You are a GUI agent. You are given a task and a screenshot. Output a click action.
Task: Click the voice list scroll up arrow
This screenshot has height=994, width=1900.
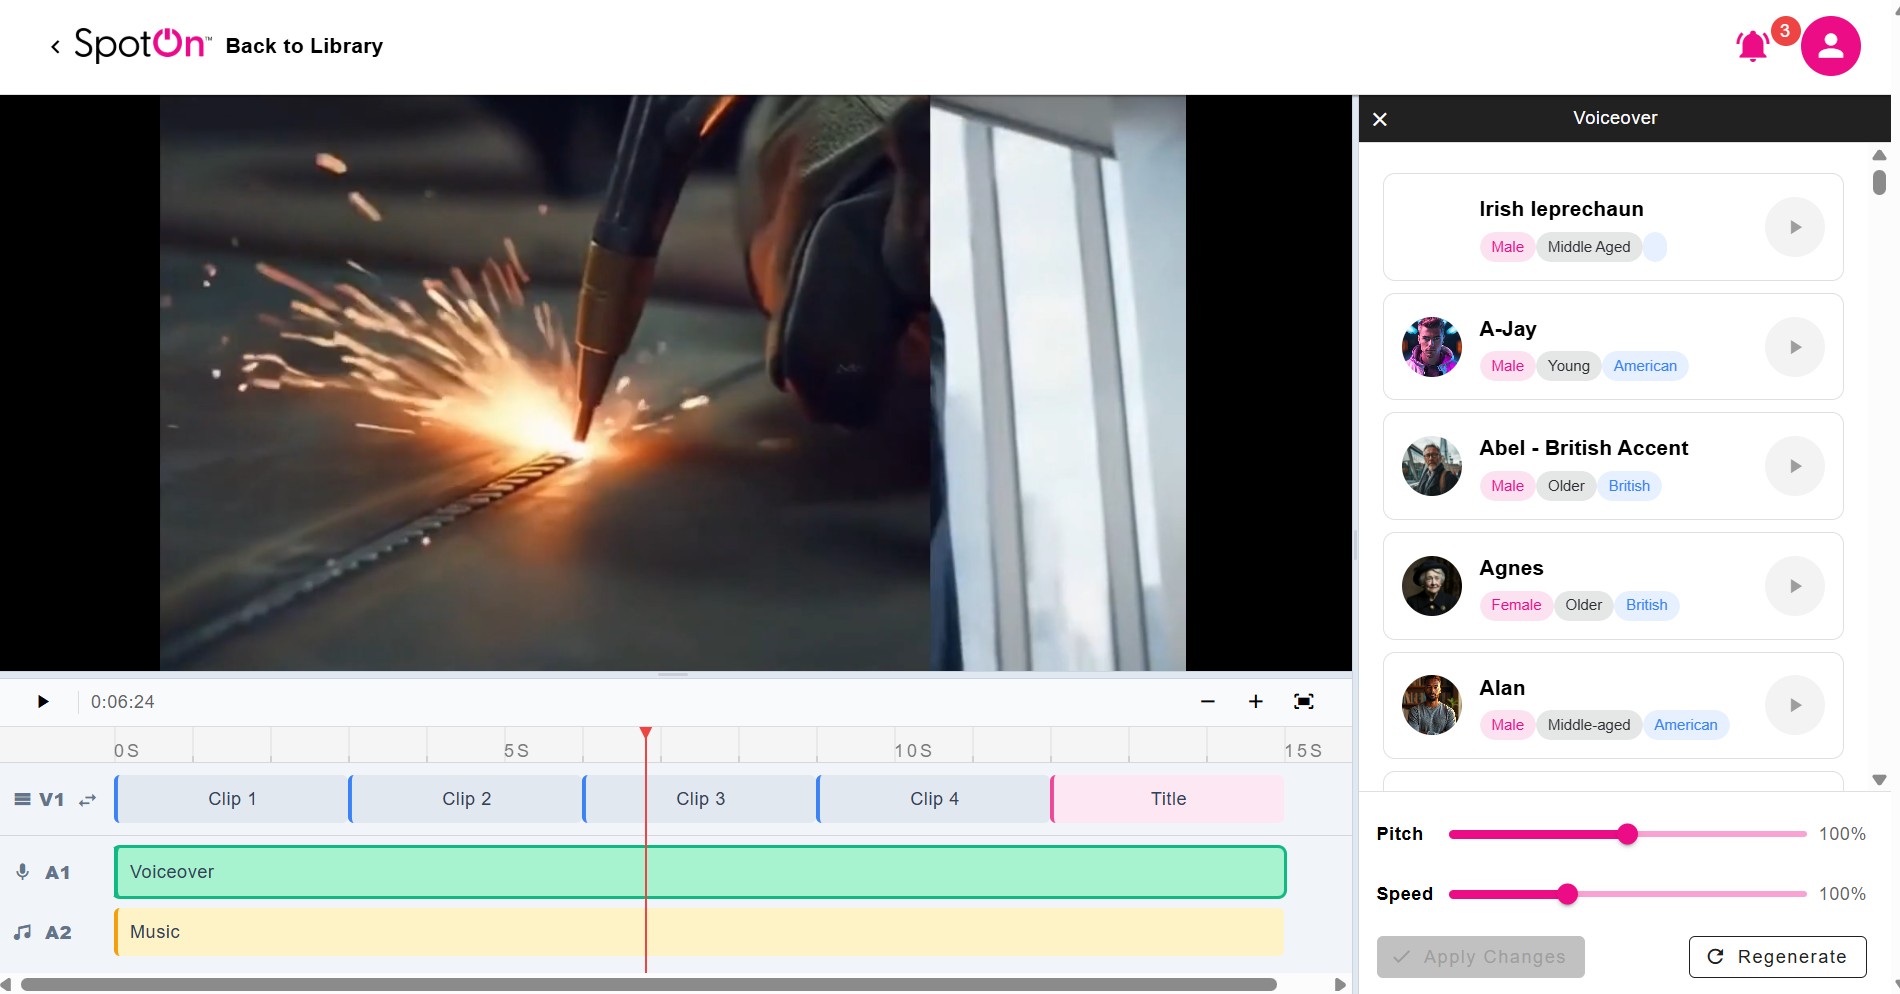coord(1879,155)
